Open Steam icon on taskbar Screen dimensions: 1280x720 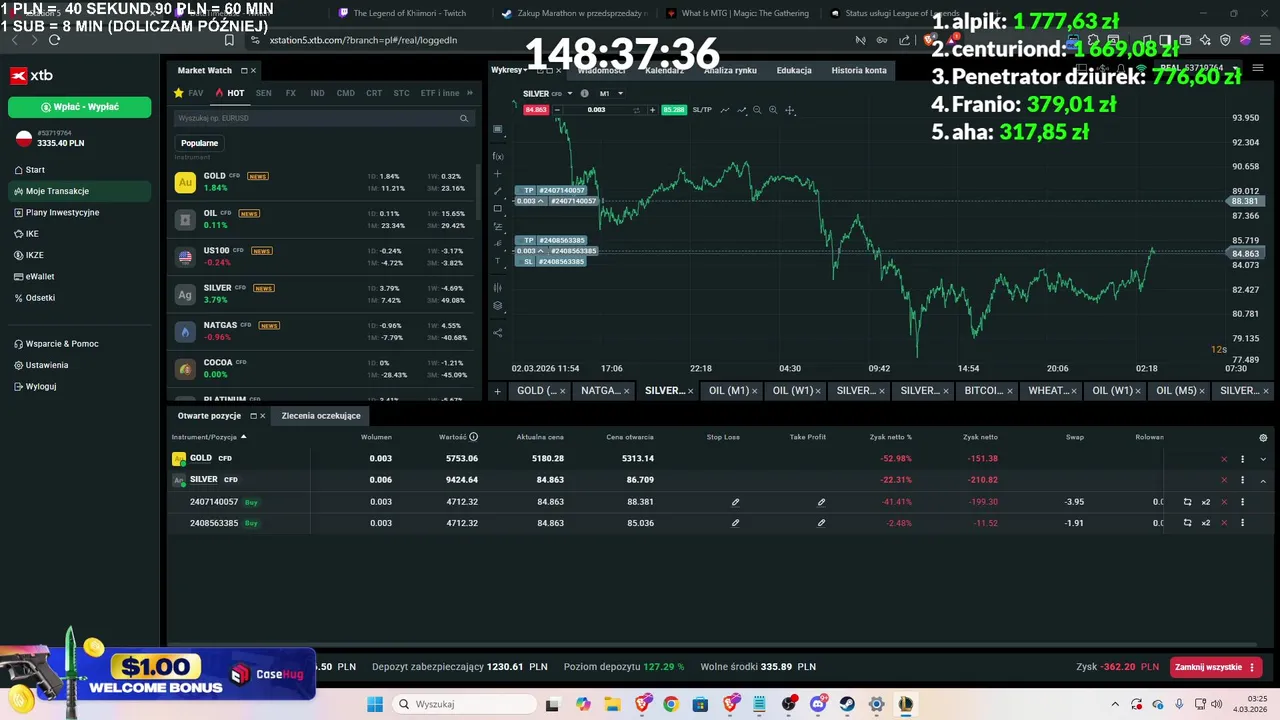847,704
